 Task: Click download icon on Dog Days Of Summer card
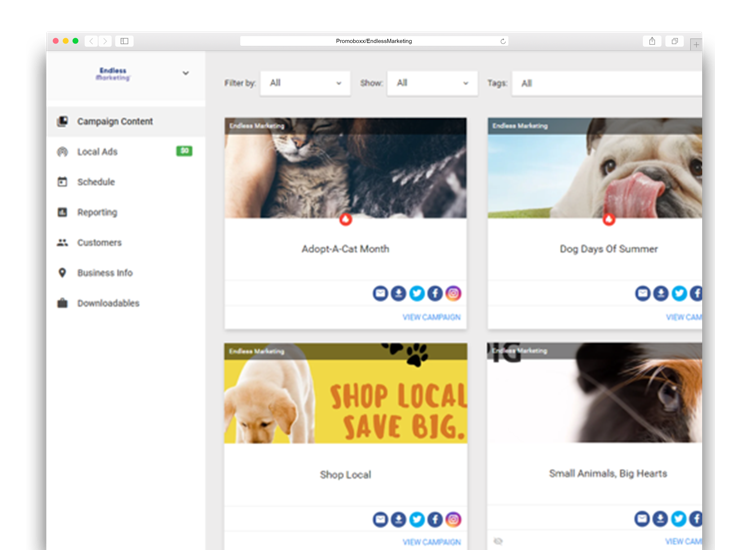(661, 293)
